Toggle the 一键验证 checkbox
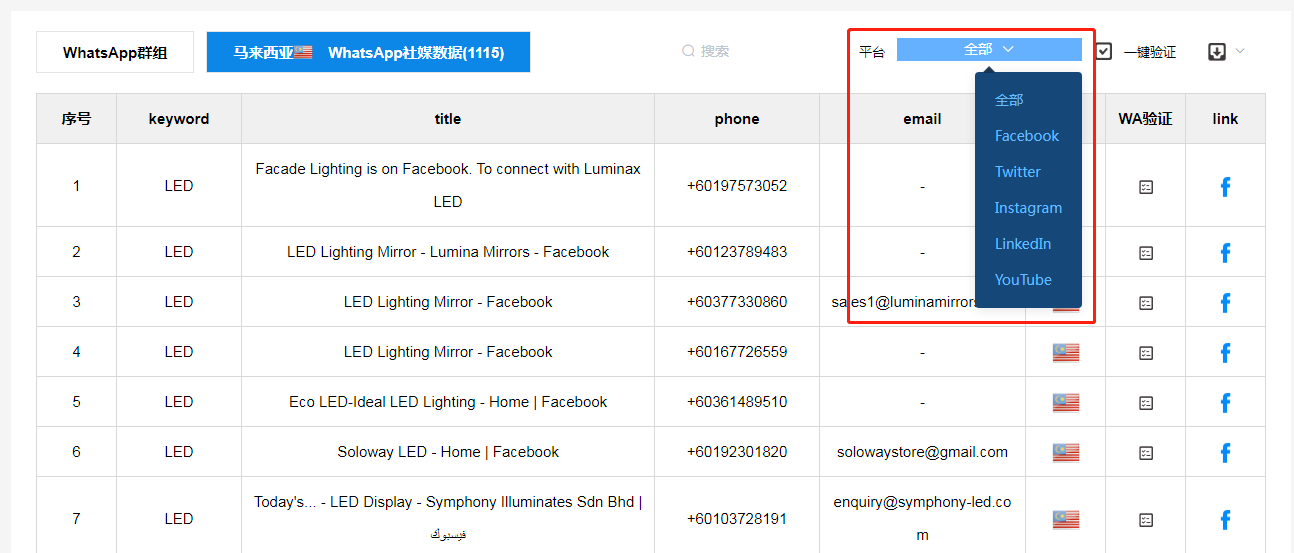The width and height of the screenshot is (1294, 553). click(1104, 51)
